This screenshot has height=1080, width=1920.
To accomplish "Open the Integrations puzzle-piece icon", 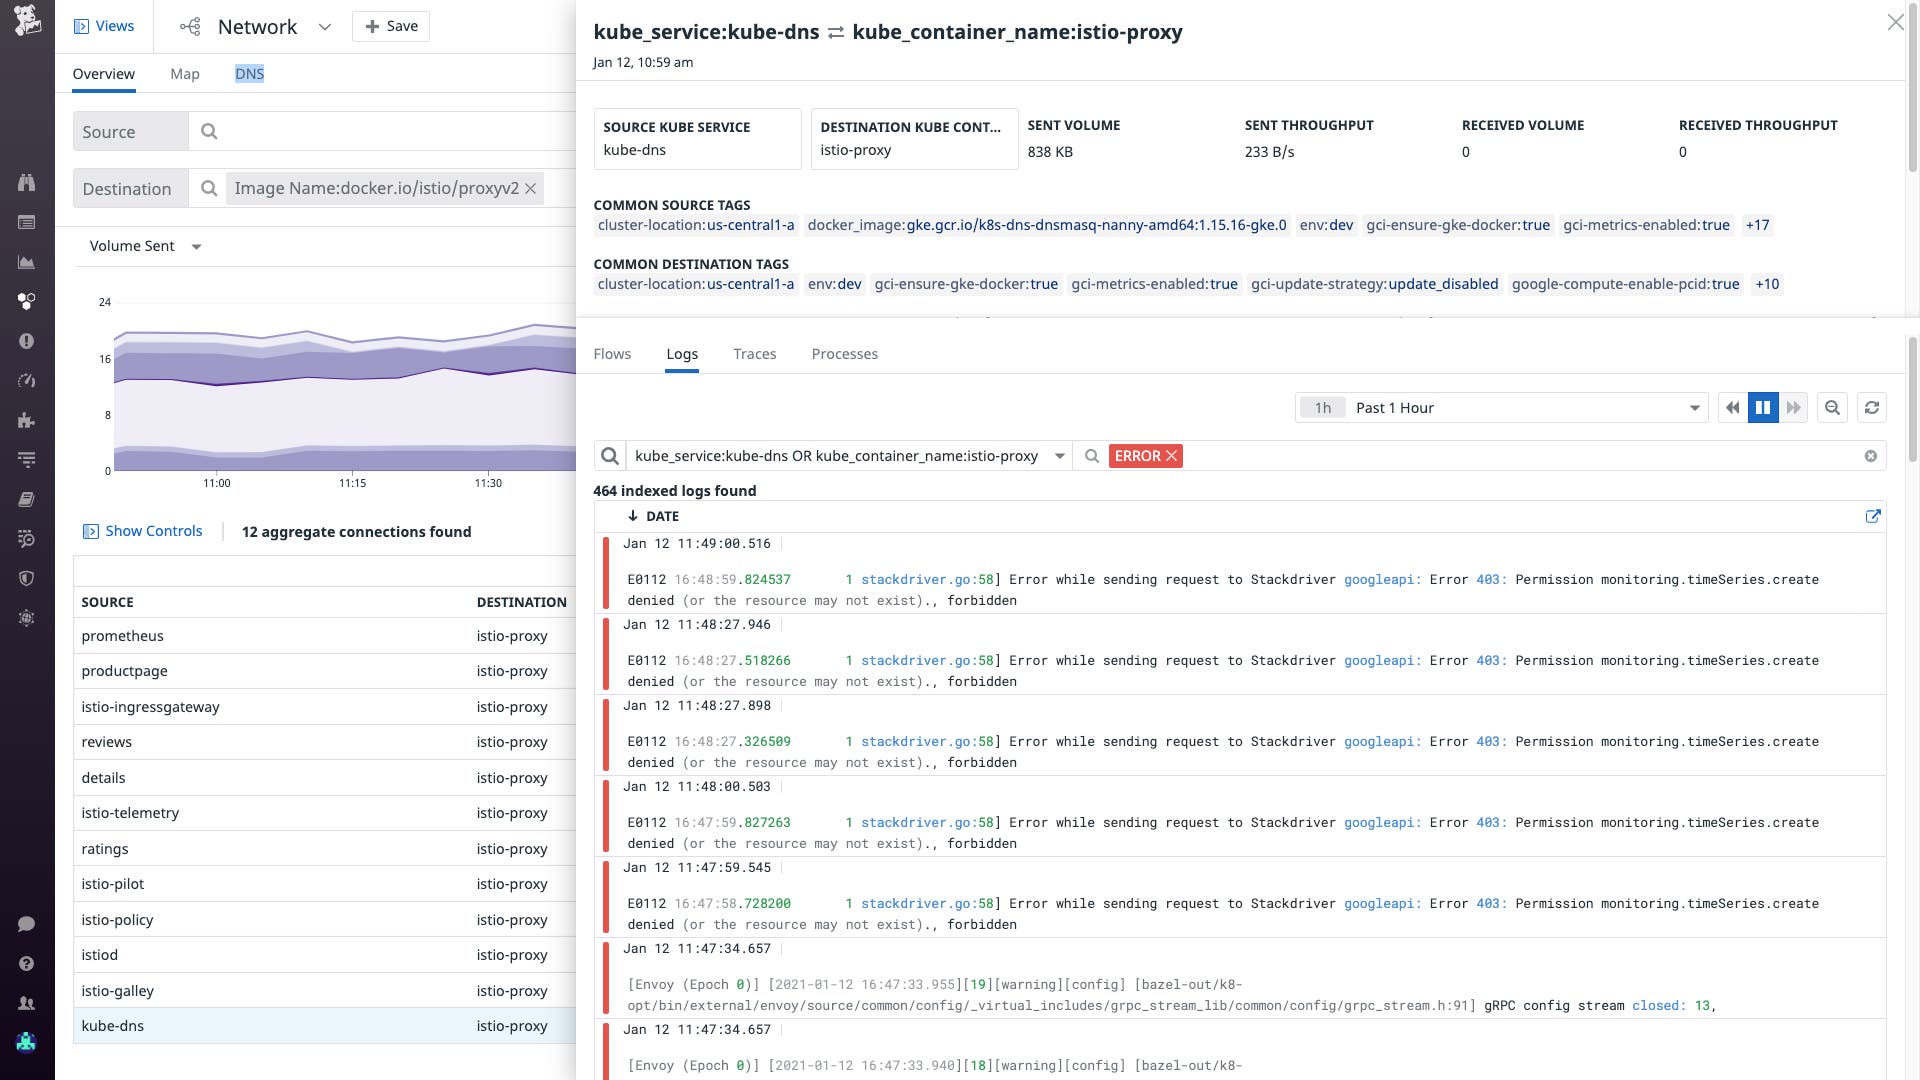I will pyautogui.click(x=27, y=420).
